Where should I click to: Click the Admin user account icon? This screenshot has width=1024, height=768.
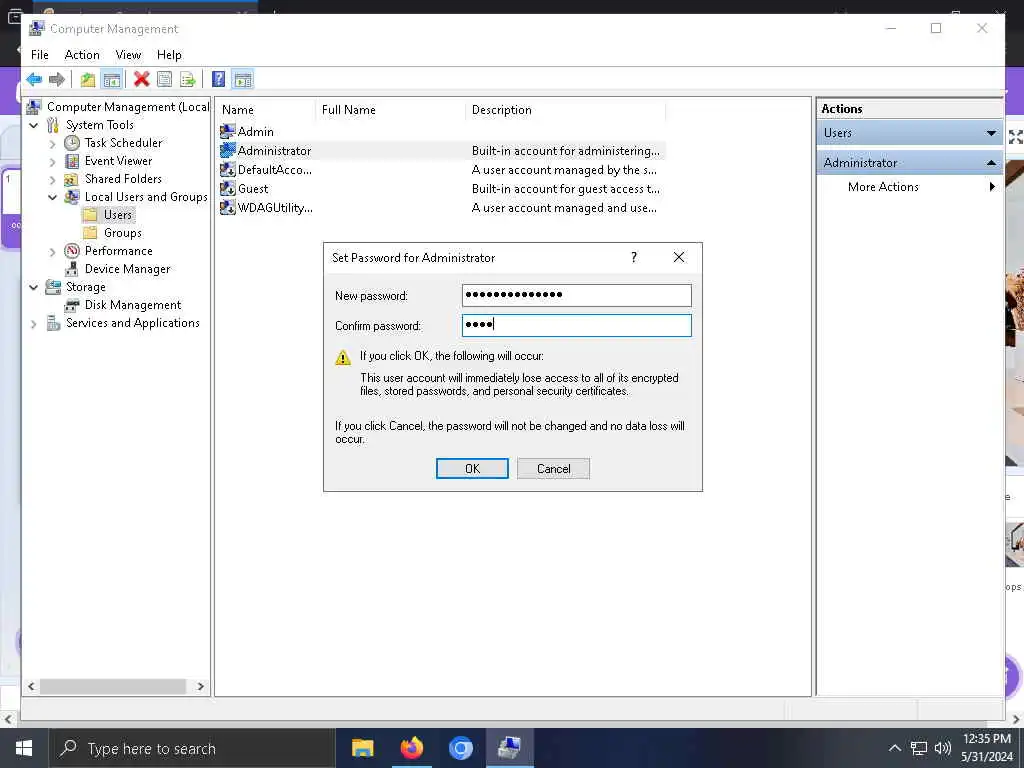pos(227,131)
